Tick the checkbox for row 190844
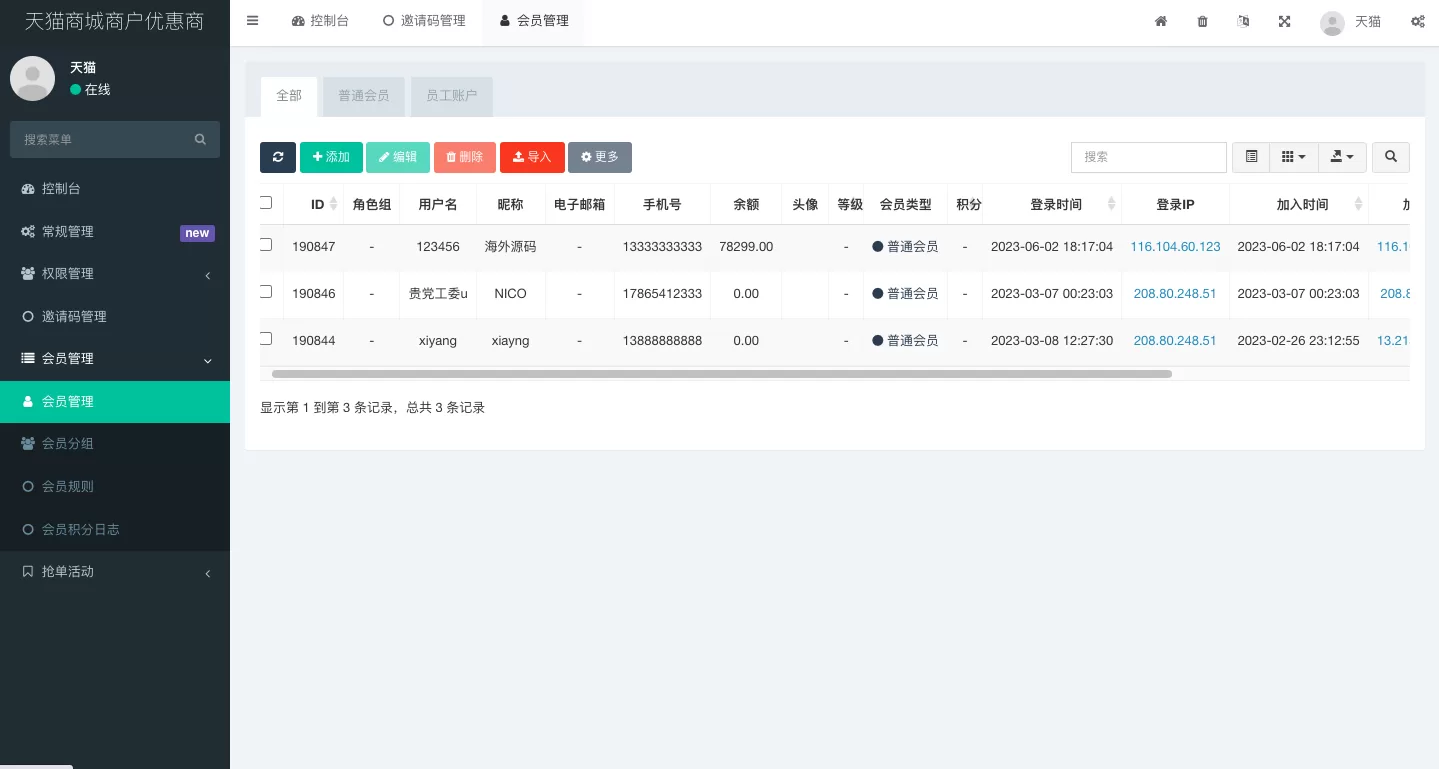Viewport: 1439px width, 769px height. (266, 339)
